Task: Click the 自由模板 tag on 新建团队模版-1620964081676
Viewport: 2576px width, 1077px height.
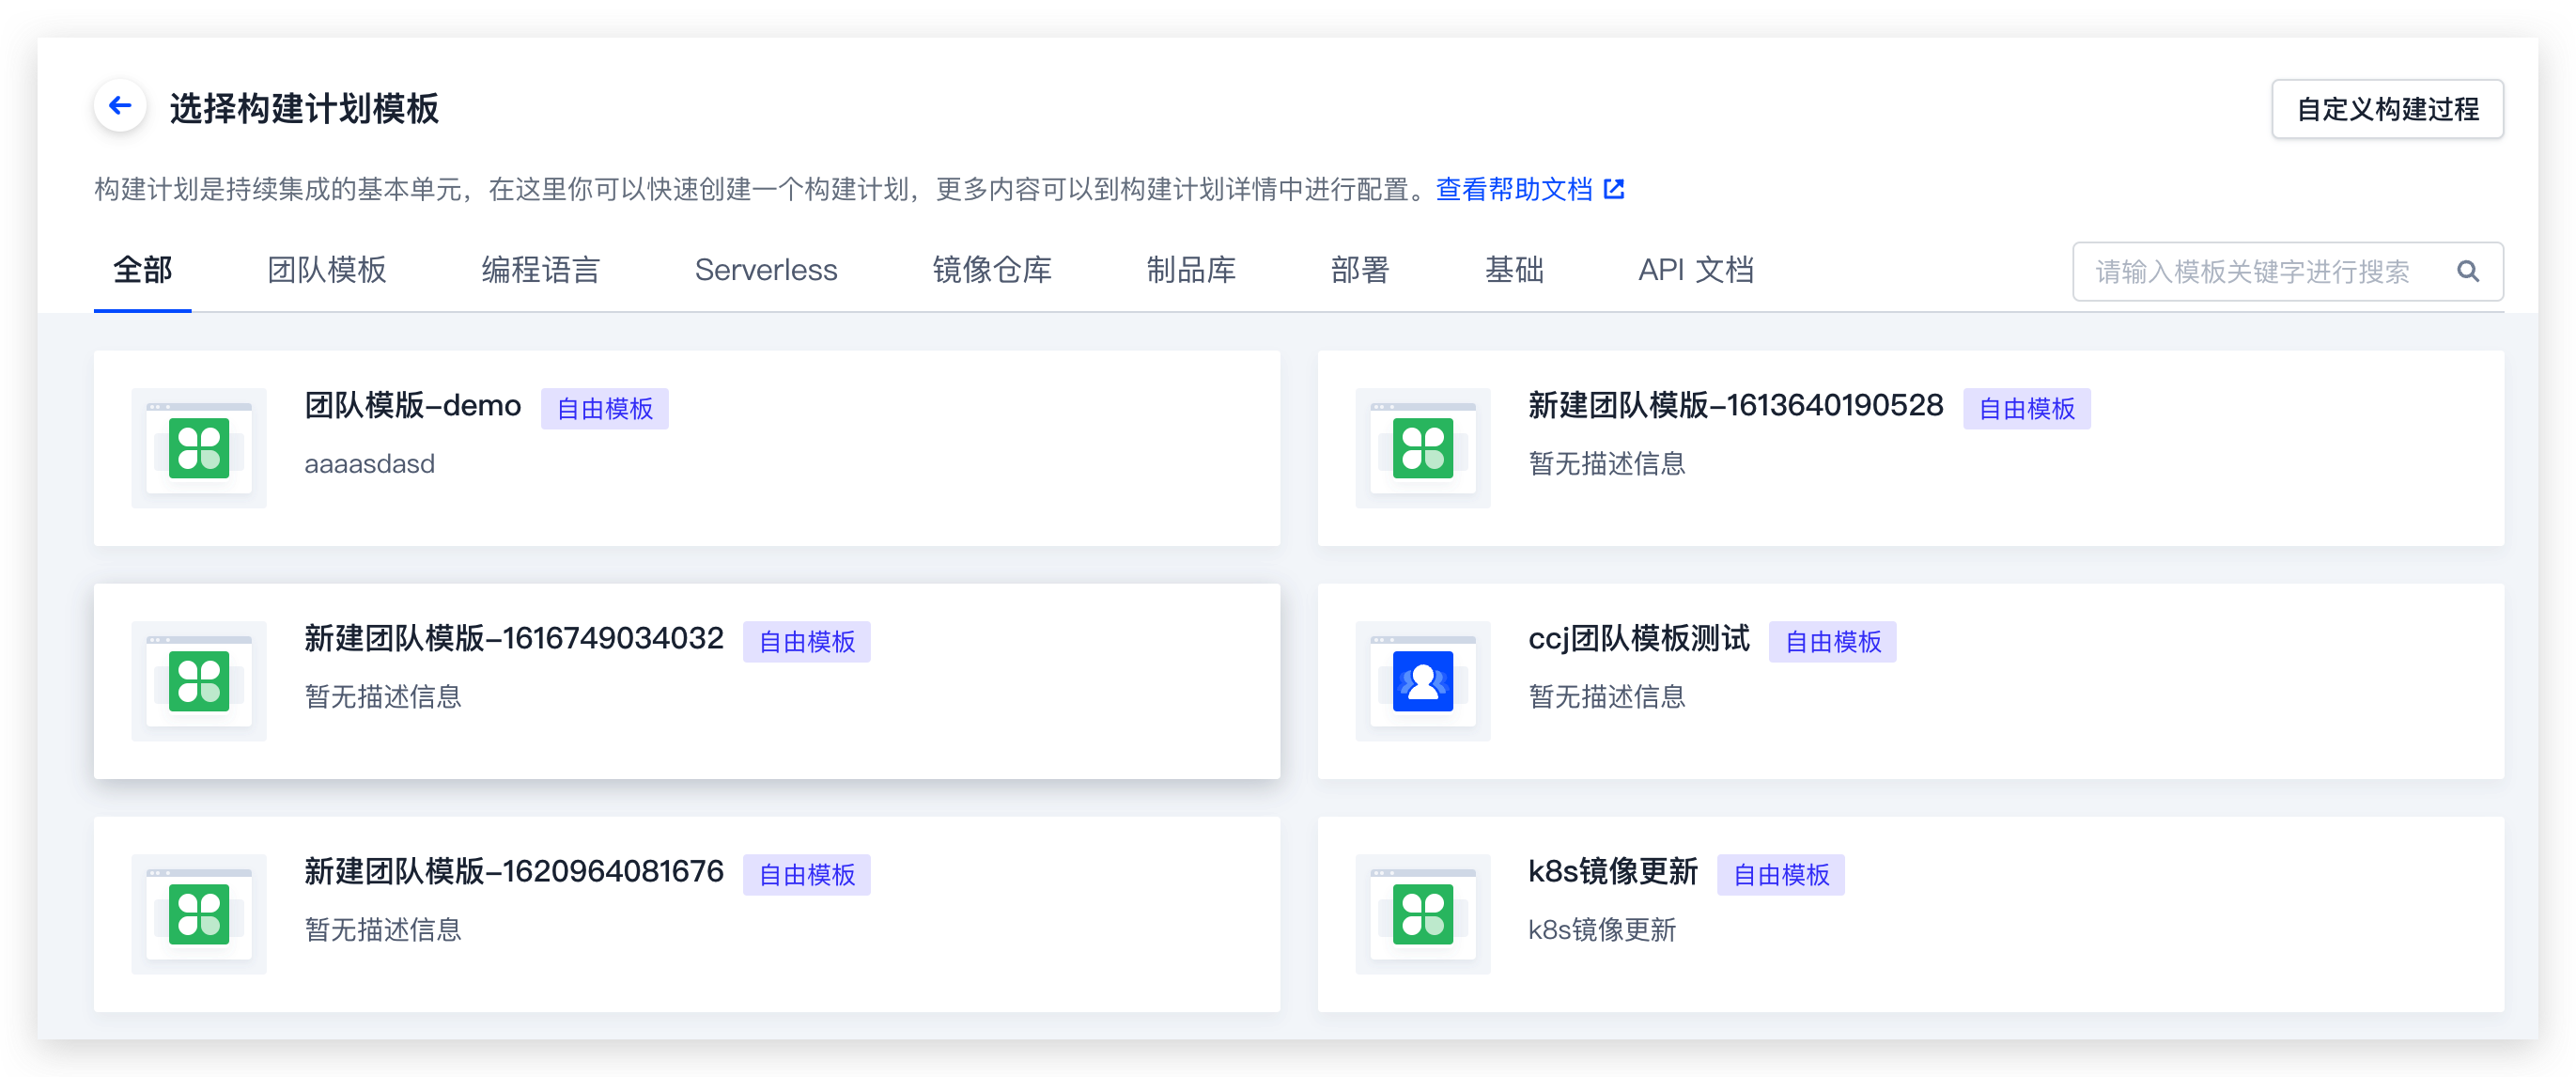Action: coord(807,874)
